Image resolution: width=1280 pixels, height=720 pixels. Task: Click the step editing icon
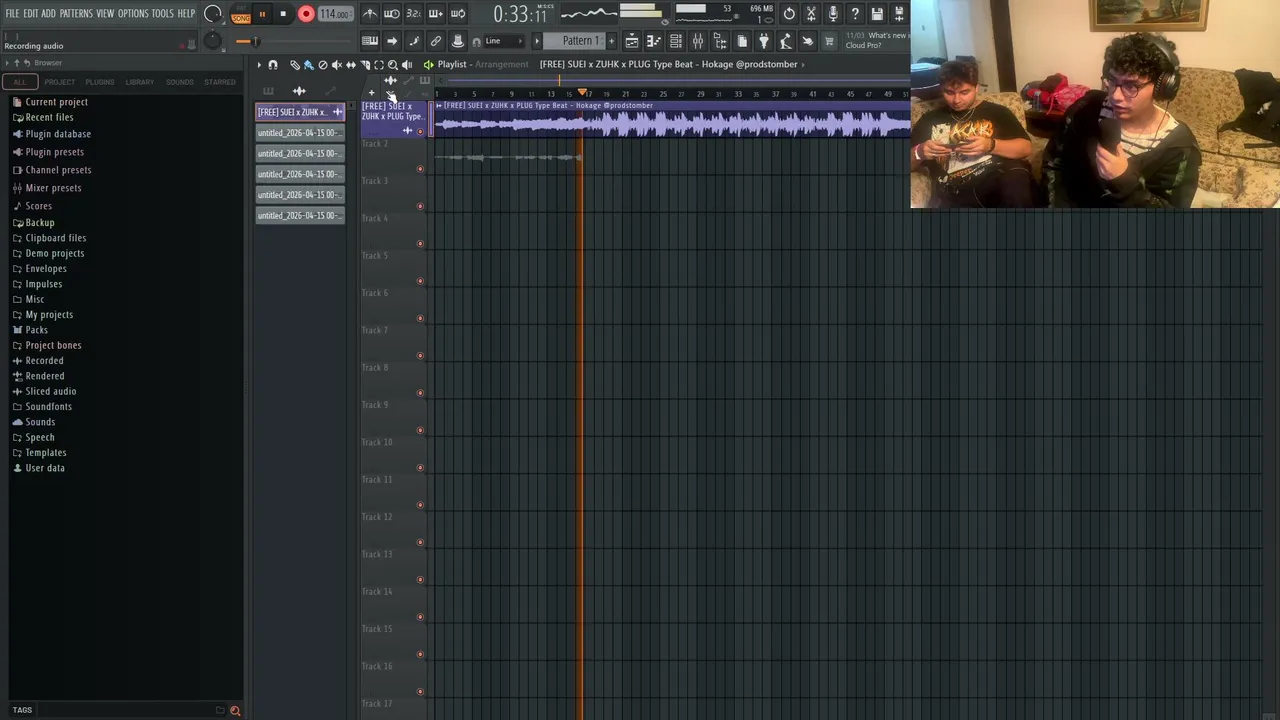coord(414,41)
